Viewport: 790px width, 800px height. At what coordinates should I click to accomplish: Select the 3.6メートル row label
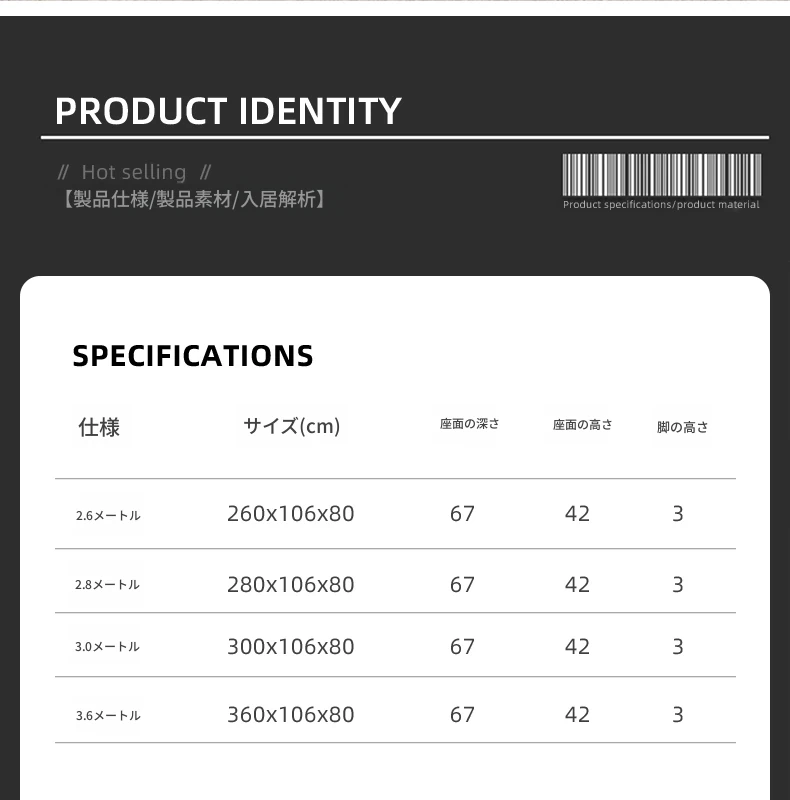click(x=108, y=716)
